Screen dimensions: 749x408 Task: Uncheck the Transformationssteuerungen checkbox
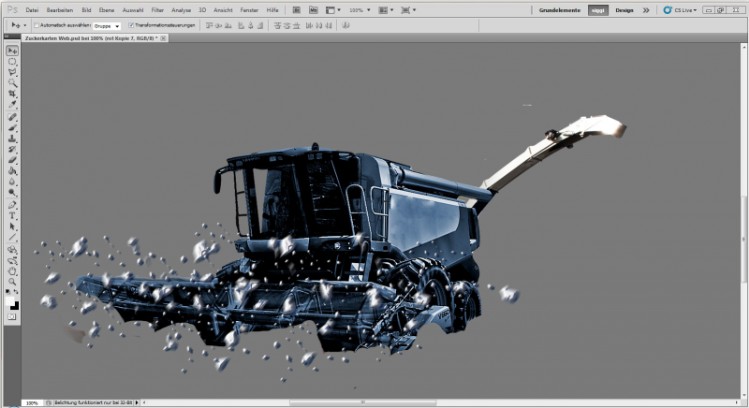pos(131,25)
